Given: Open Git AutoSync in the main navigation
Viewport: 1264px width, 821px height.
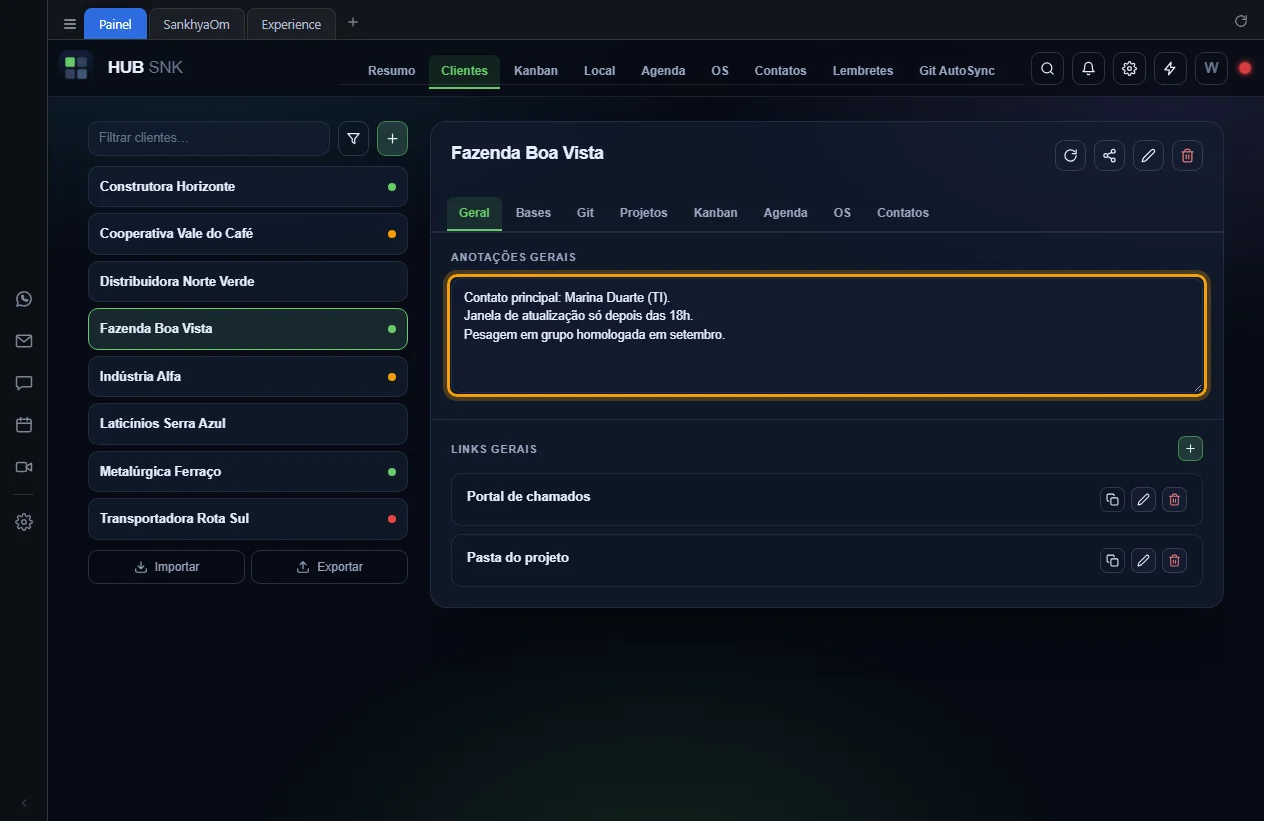Looking at the screenshot, I should click(x=957, y=71).
